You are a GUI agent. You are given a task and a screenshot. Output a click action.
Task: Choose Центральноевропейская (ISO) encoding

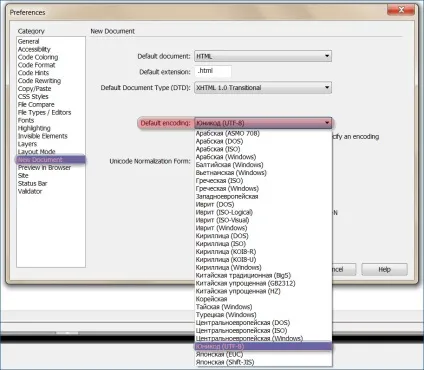pos(263,331)
